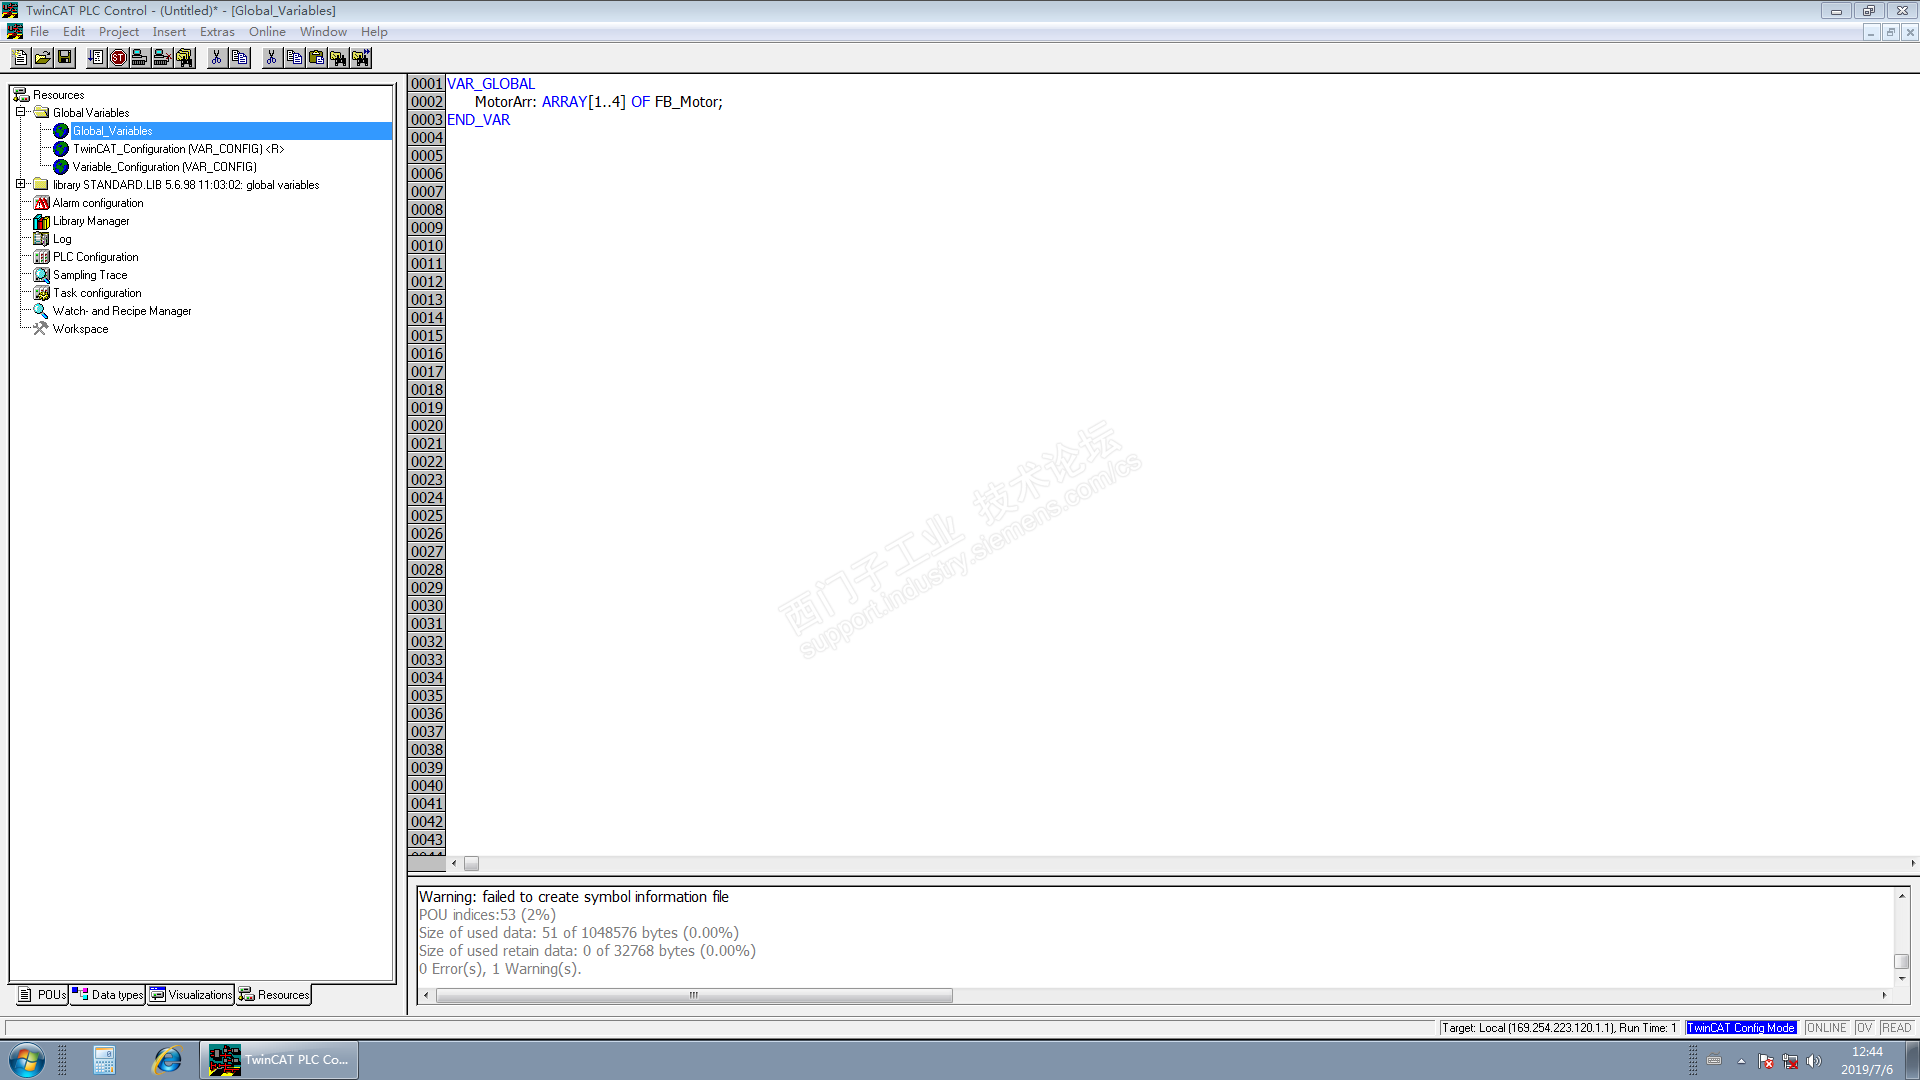1920x1080 pixels.
Task: Switch to the Visualizations tab
Action: point(191,995)
